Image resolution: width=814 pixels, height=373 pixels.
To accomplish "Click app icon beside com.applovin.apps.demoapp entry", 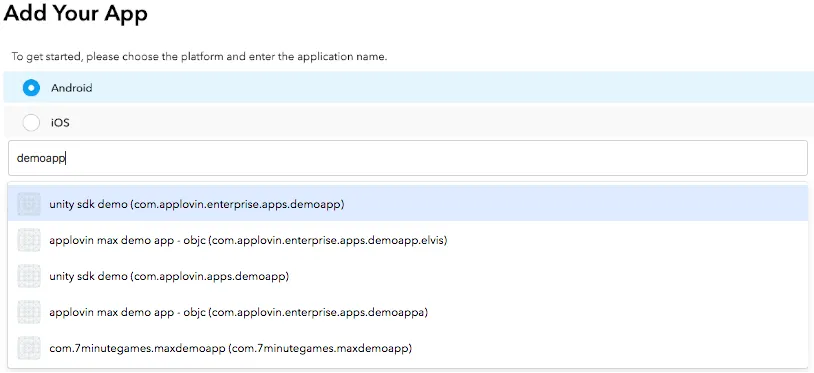I will [29, 276].
